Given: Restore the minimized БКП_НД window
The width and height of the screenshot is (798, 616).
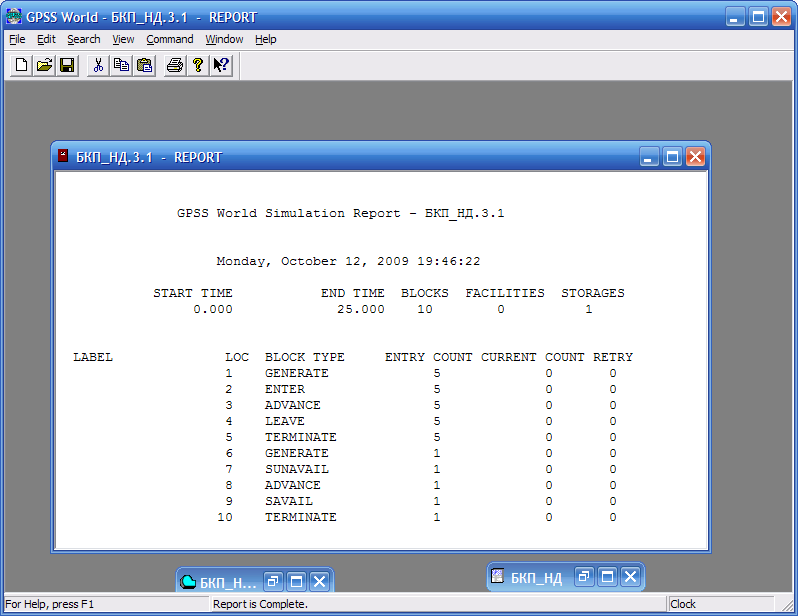Looking at the screenshot, I should (584, 576).
